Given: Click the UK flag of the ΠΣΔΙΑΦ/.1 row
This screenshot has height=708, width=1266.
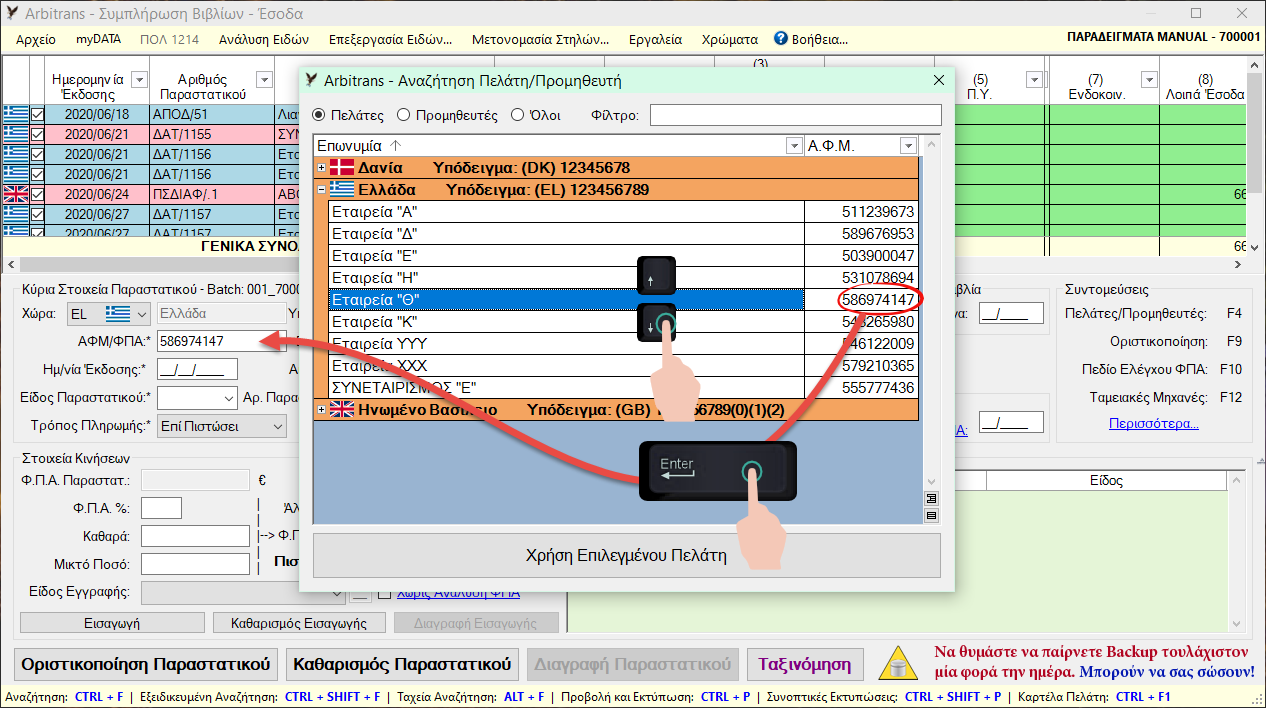Looking at the screenshot, I should [x=15, y=194].
